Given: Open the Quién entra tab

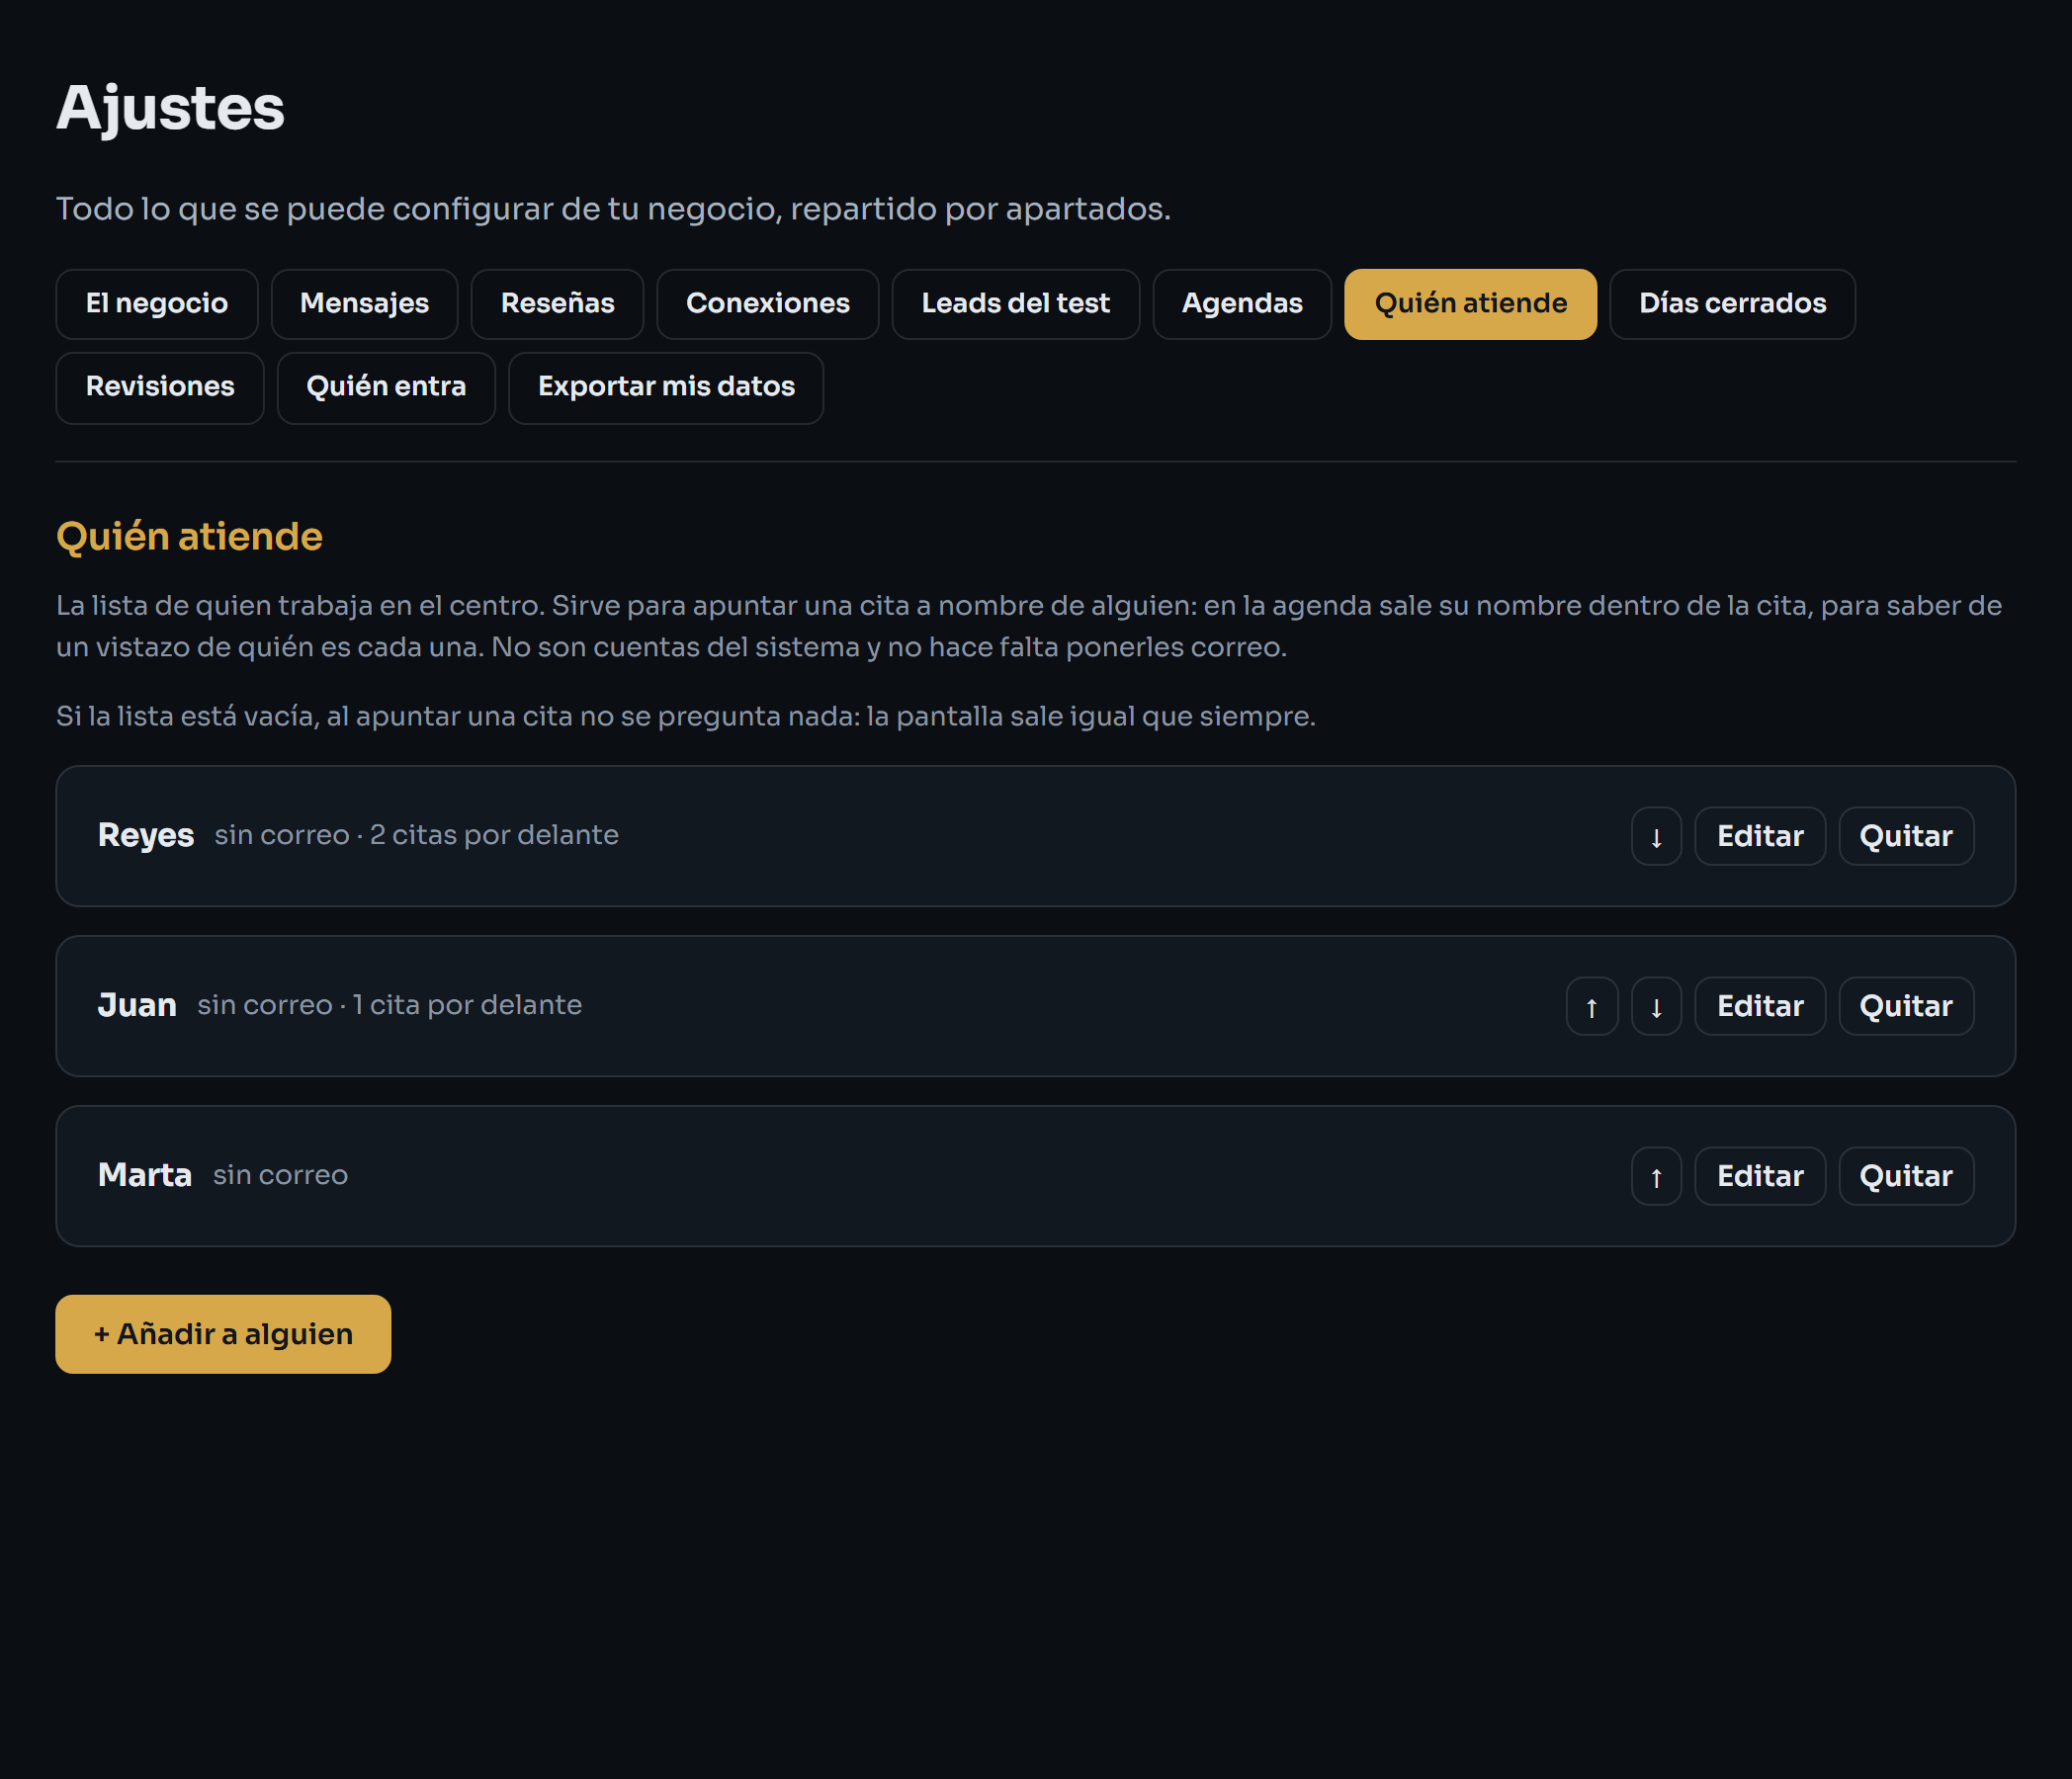Looking at the screenshot, I should pyautogui.click(x=386, y=388).
